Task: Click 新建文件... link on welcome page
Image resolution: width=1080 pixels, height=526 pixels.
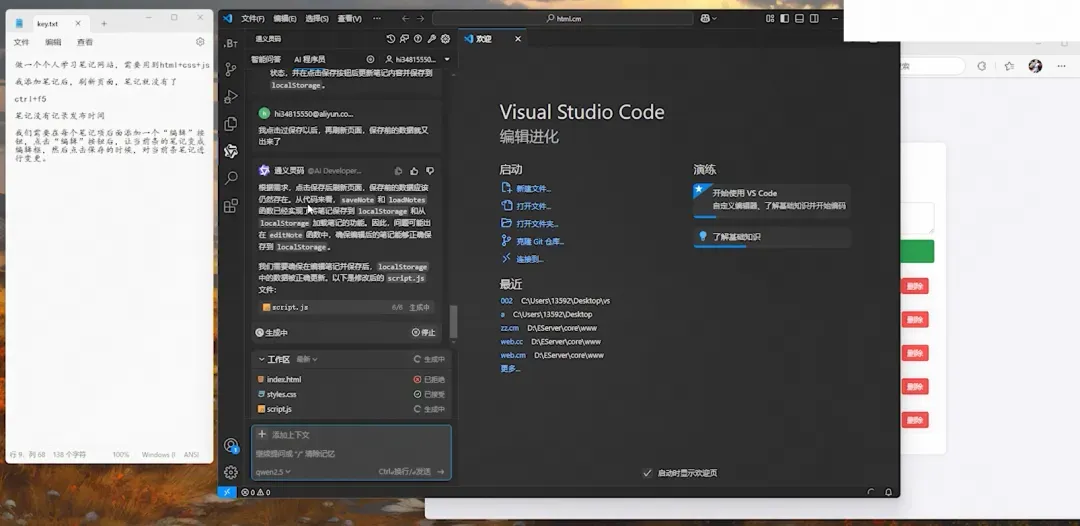Action: coord(533,189)
